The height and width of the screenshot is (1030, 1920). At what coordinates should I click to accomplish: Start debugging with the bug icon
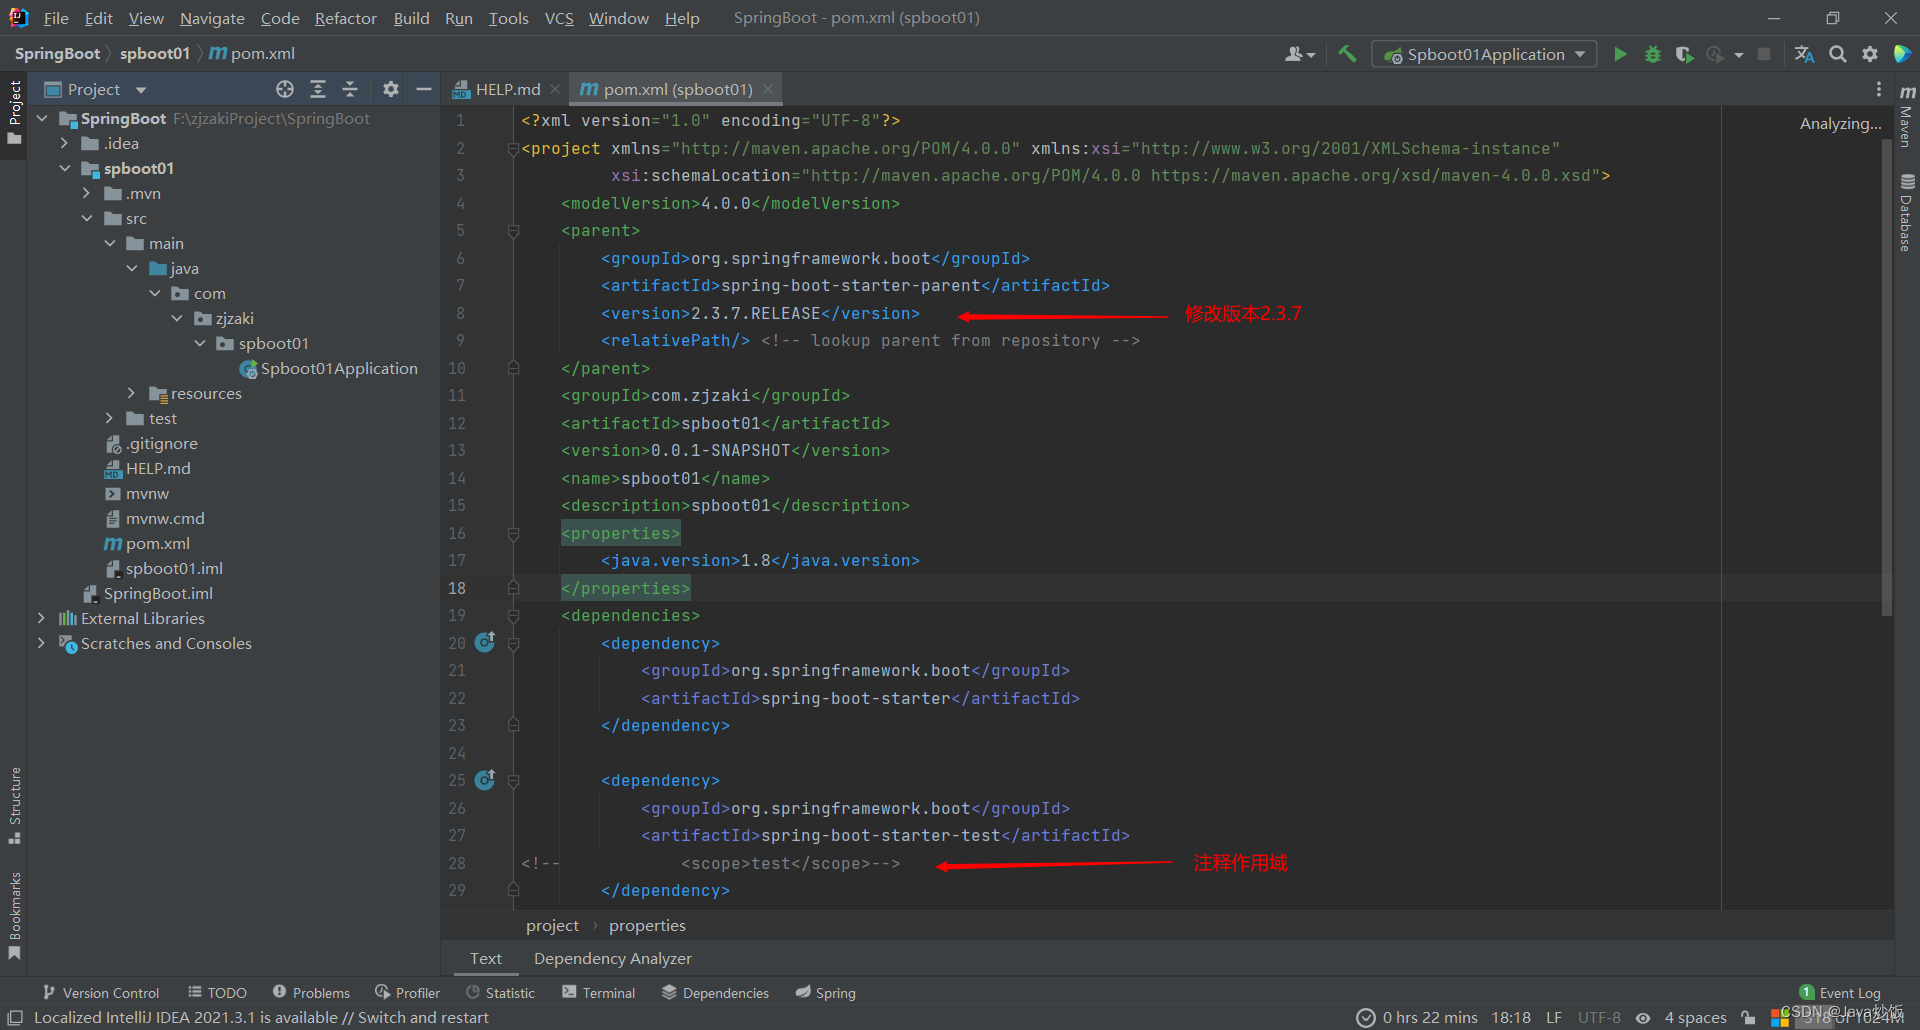pyautogui.click(x=1653, y=54)
